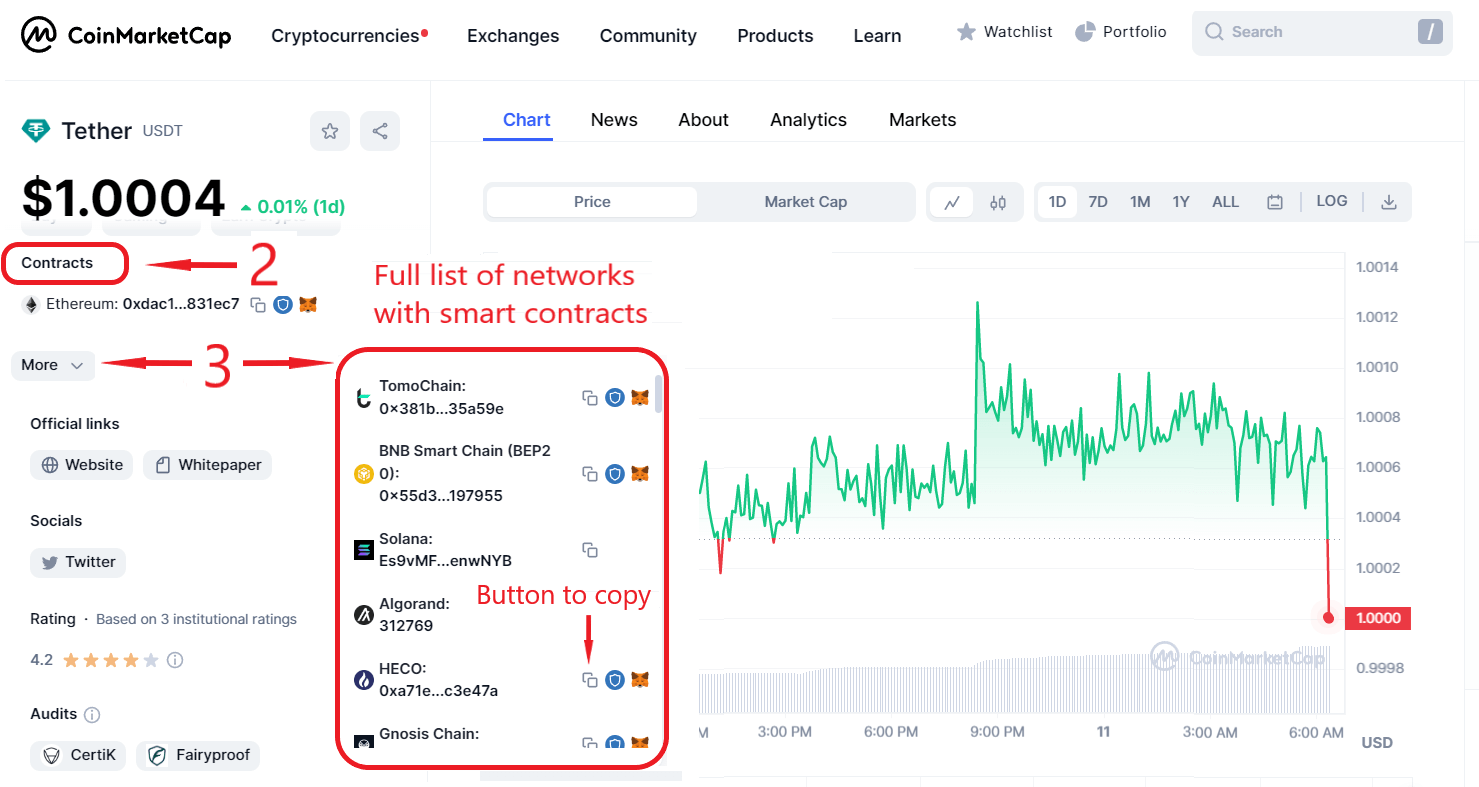1479x787 pixels.
Task: Copy the Gnosis Chain contract address
Action: (590, 743)
